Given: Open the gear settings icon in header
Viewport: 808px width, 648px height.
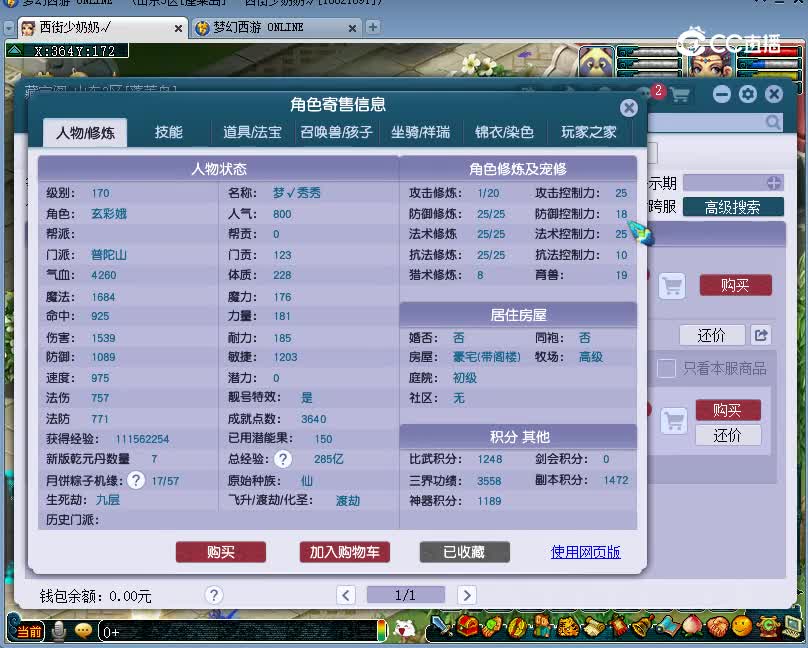Looking at the screenshot, I should tap(748, 94).
